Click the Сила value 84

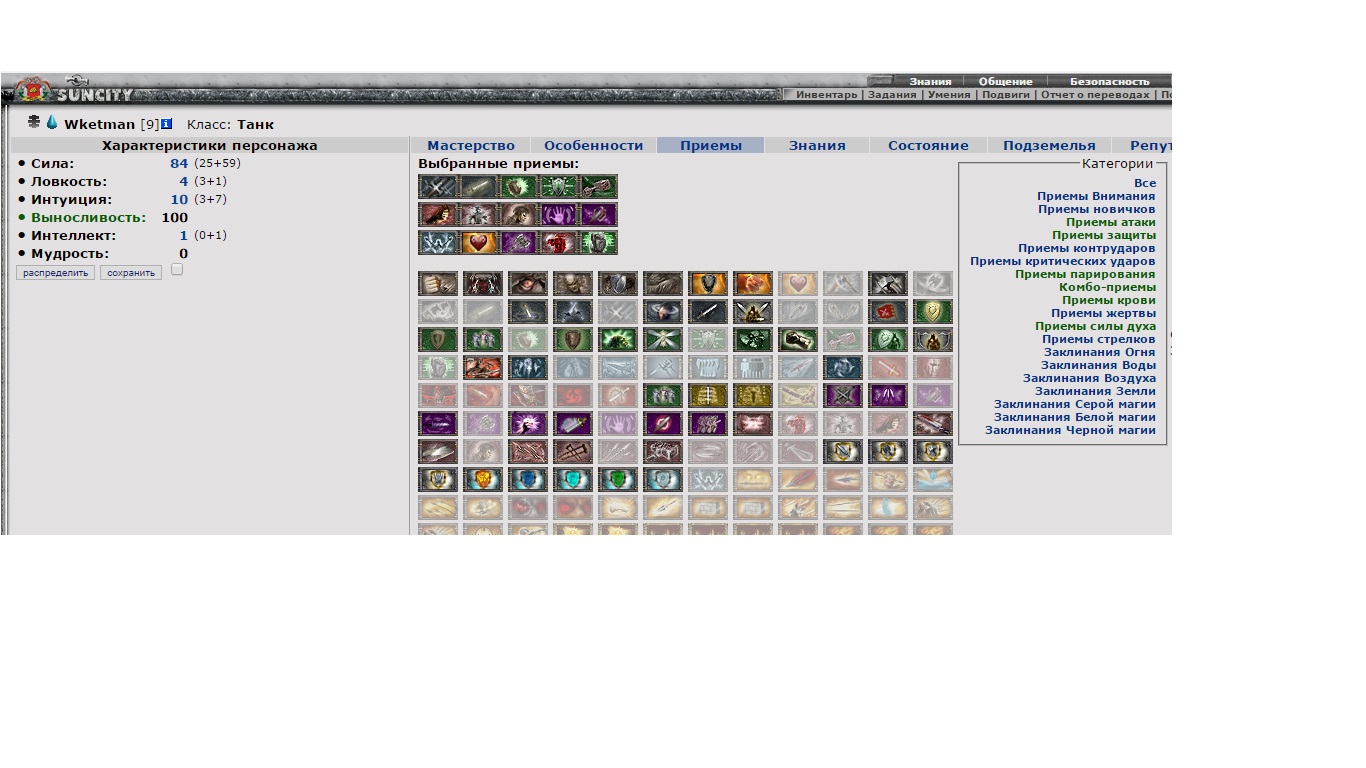pos(179,164)
